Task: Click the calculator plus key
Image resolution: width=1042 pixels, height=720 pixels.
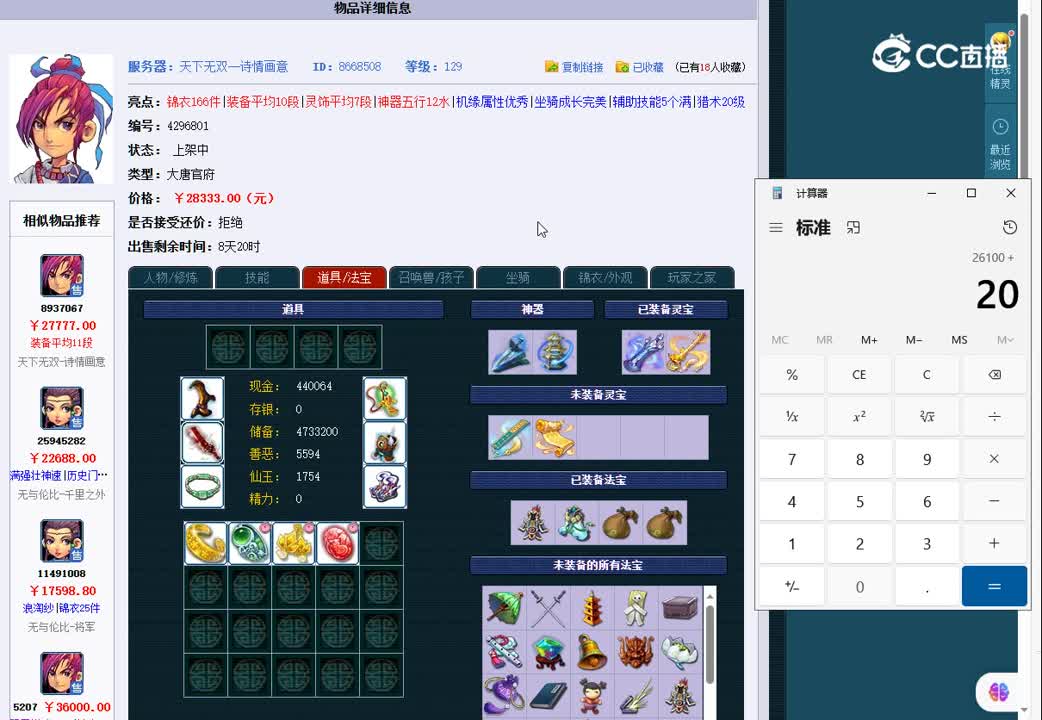Action: pyautogui.click(x=994, y=544)
